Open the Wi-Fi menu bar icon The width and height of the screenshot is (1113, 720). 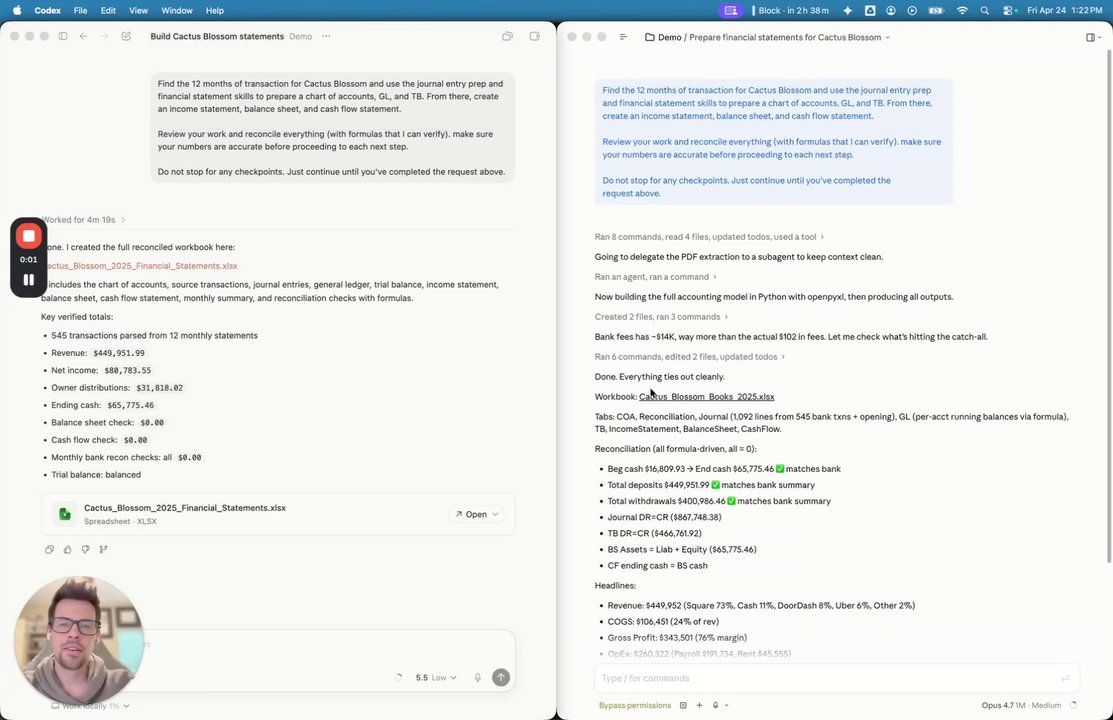click(962, 11)
